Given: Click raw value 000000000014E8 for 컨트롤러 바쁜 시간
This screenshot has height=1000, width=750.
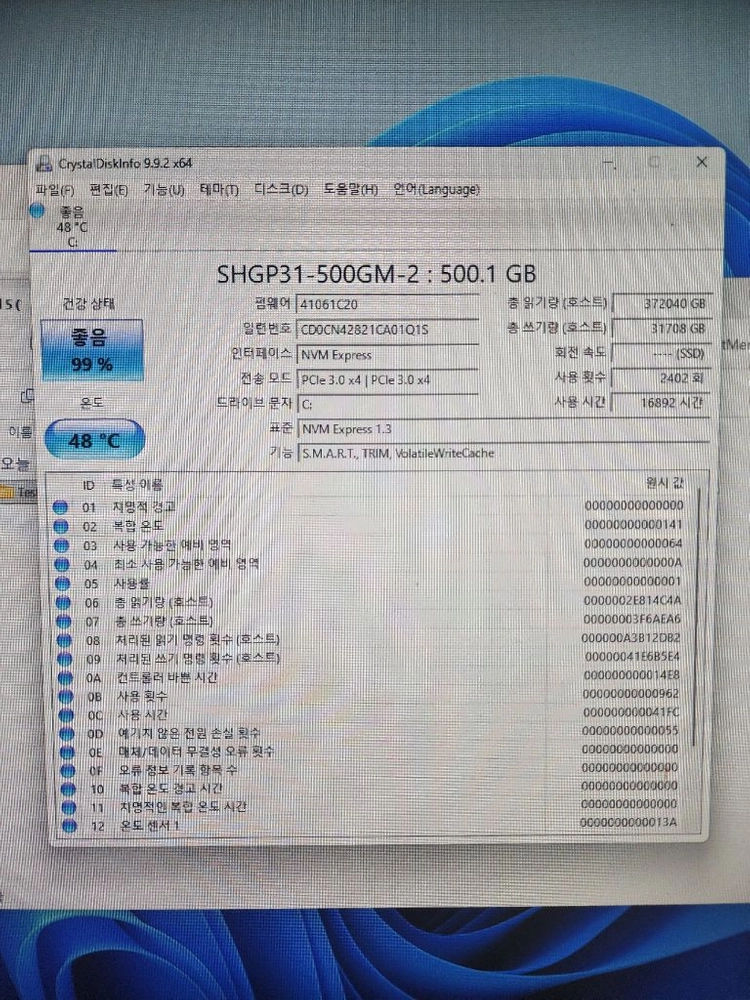Looking at the screenshot, I should click(631, 675).
